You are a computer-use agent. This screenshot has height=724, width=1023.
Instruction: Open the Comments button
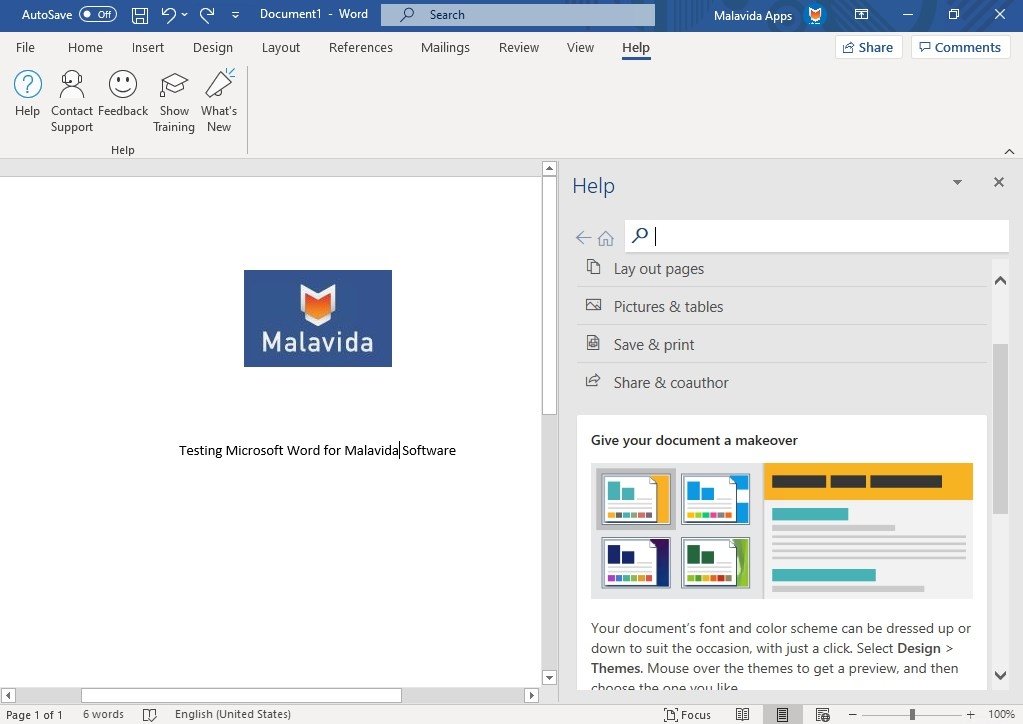pos(960,47)
